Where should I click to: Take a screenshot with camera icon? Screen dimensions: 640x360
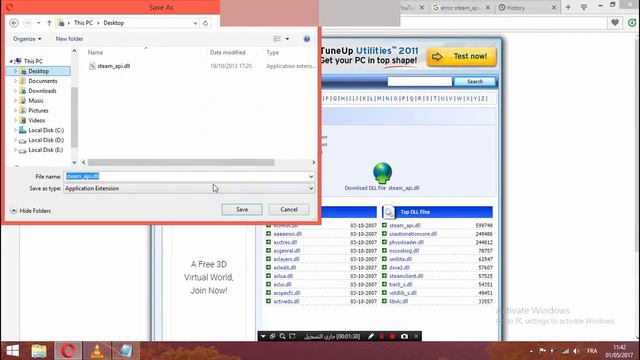[404, 336]
